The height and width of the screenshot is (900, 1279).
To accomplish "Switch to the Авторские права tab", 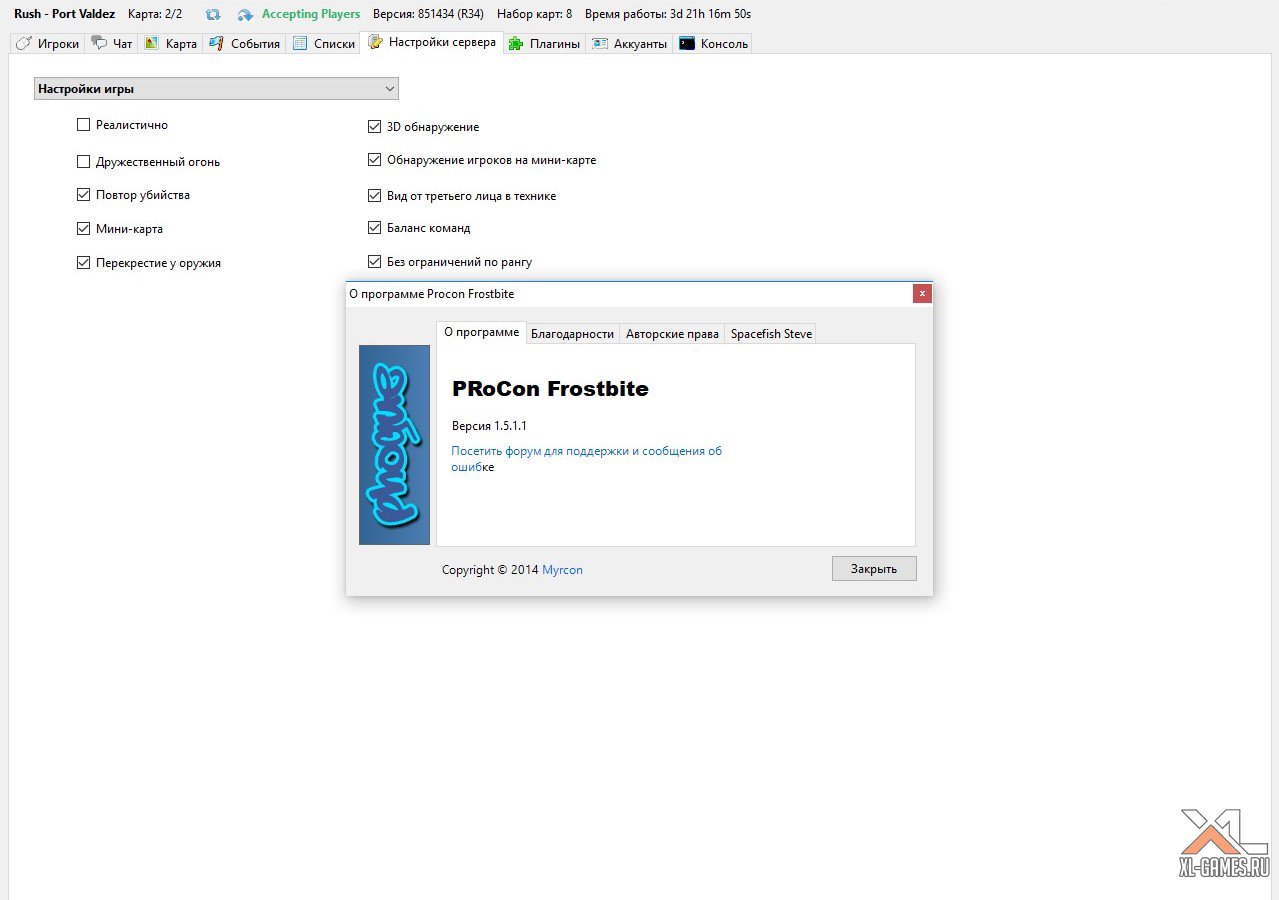I will (672, 334).
